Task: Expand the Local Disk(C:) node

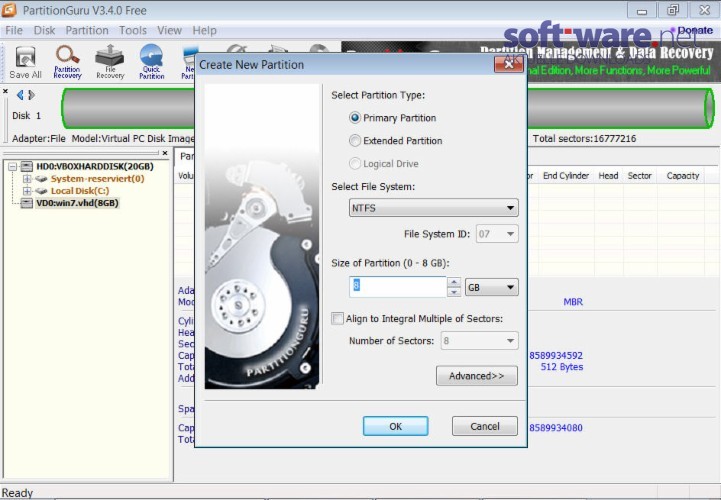Action: (x=27, y=190)
